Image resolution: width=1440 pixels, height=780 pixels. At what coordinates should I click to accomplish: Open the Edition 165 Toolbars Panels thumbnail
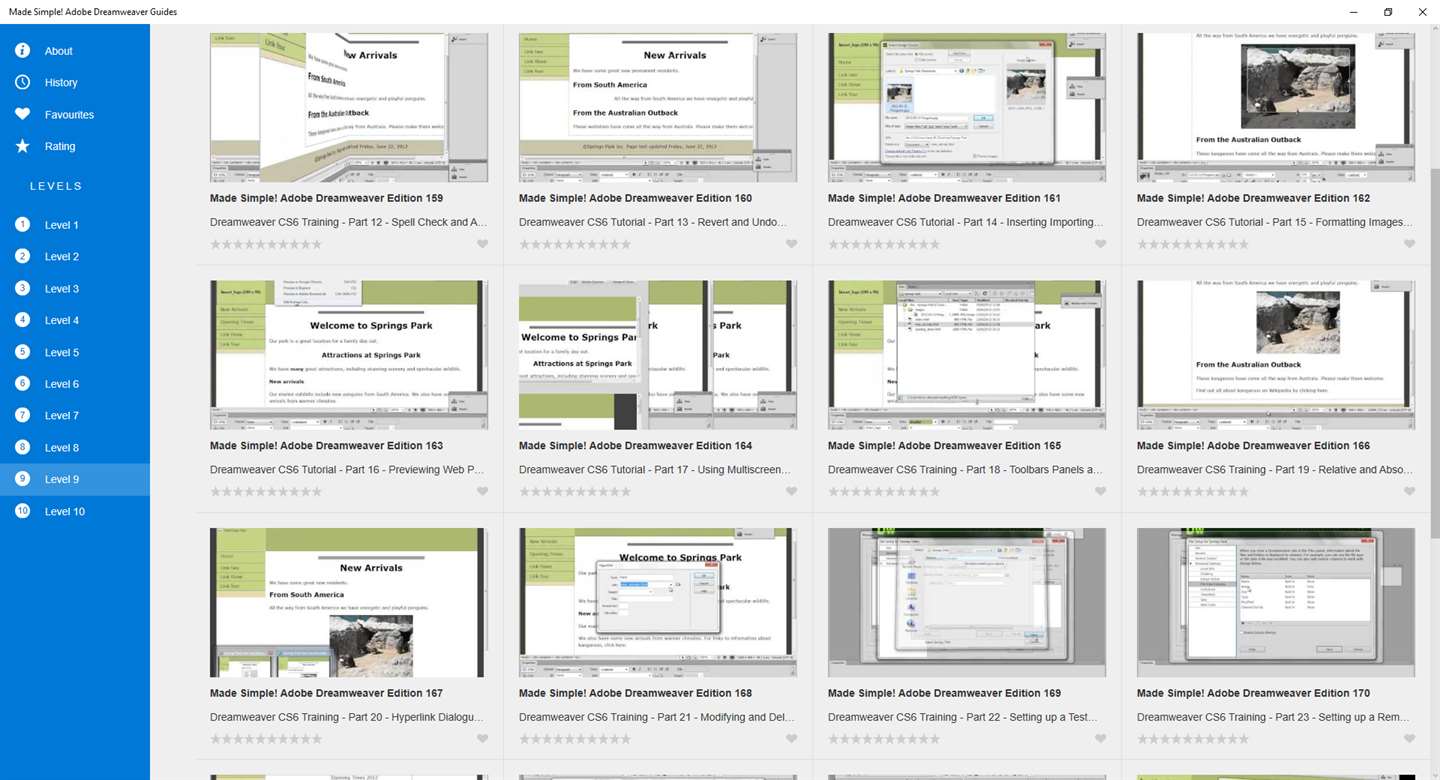click(x=967, y=355)
